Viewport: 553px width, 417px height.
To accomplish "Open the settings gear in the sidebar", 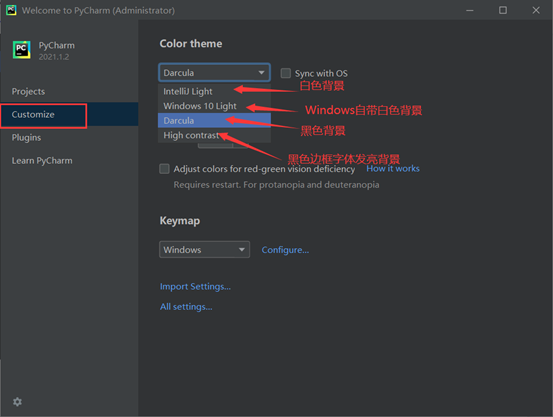I will click(x=17, y=401).
